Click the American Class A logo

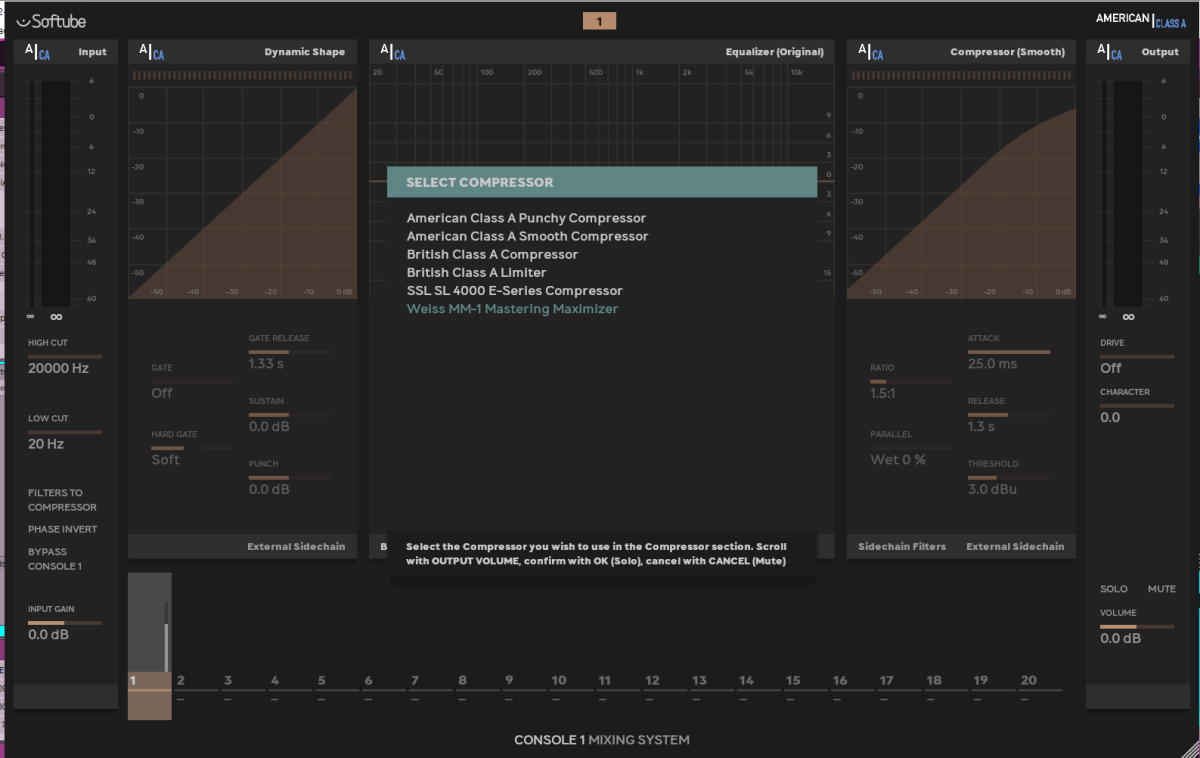pos(1141,20)
